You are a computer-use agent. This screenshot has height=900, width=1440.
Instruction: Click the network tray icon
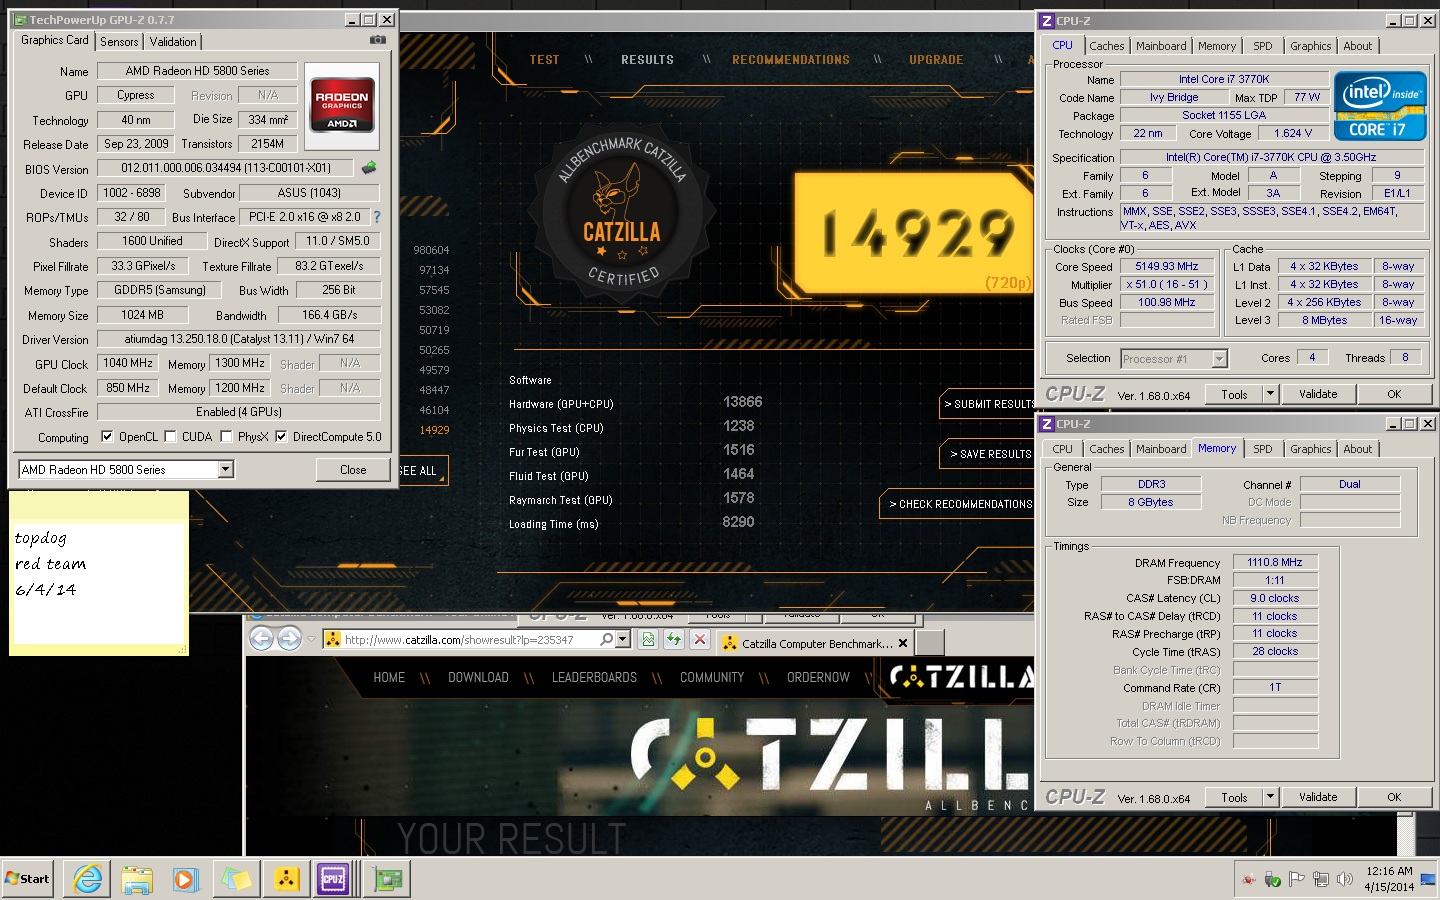pyautogui.click(x=1321, y=879)
